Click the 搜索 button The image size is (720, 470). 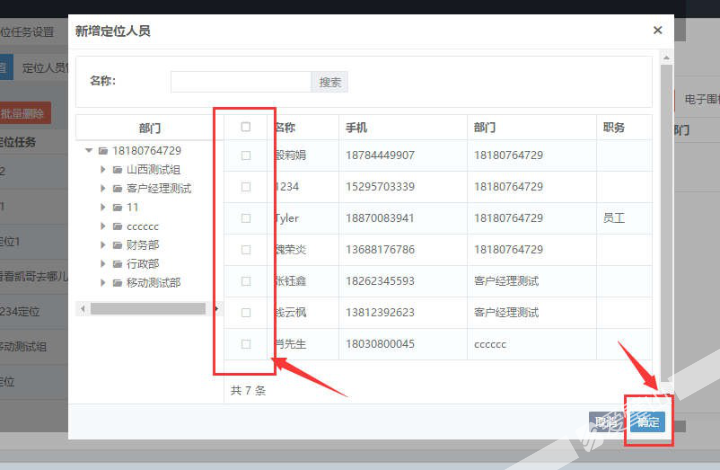[330, 82]
